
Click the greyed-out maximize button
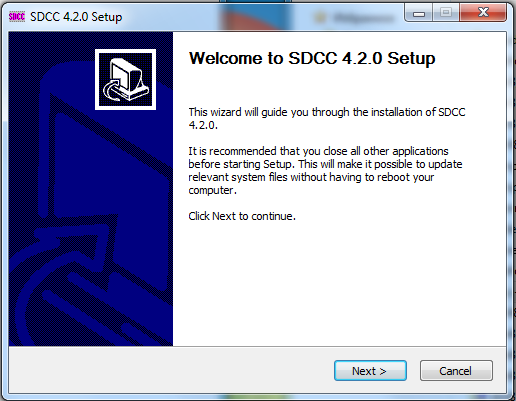pos(446,13)
